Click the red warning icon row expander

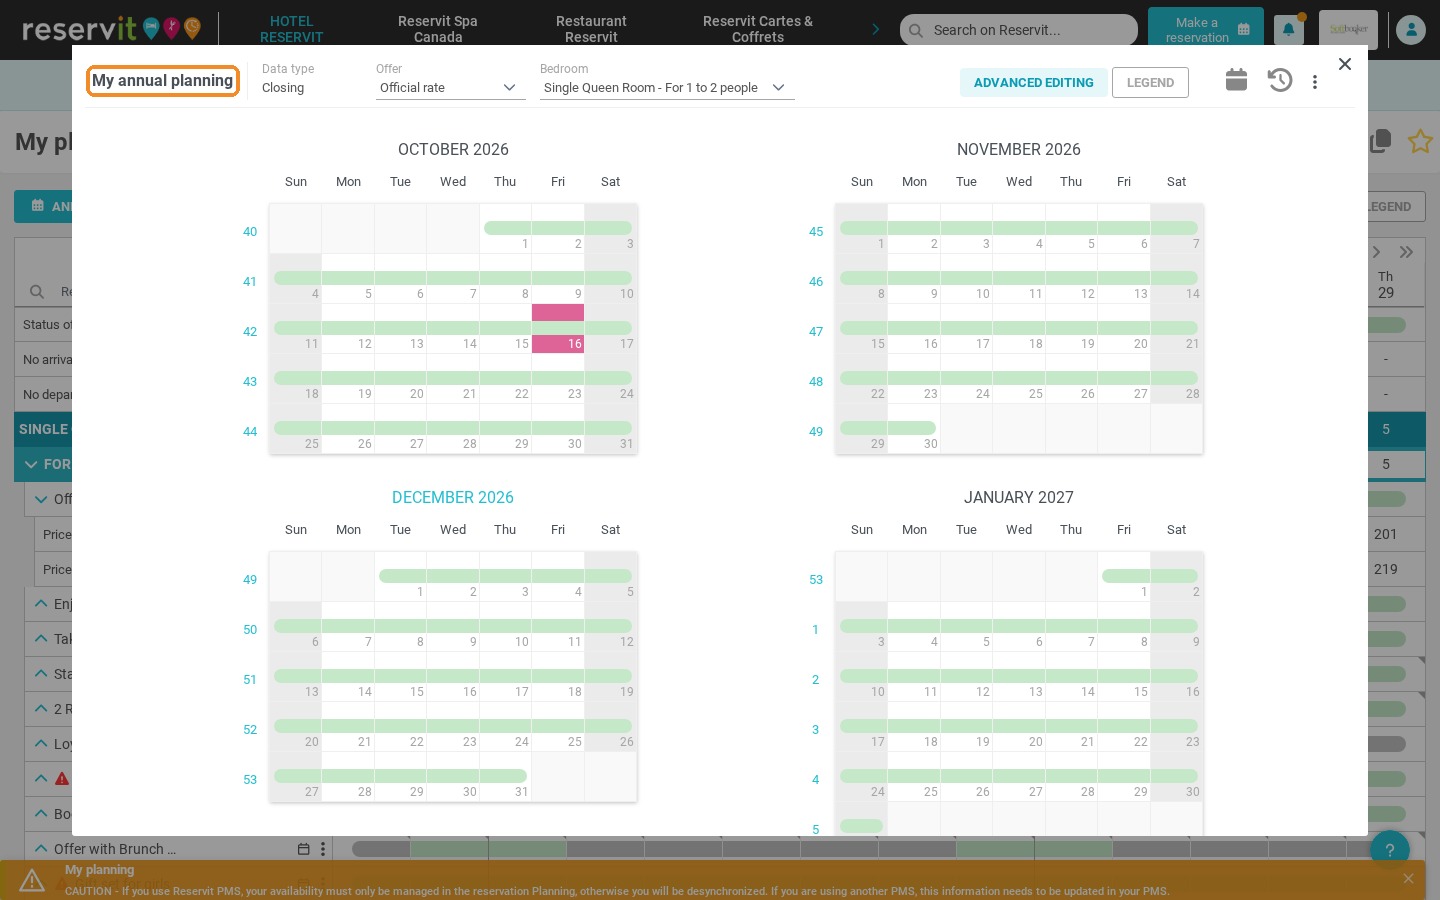coord(41,778)
